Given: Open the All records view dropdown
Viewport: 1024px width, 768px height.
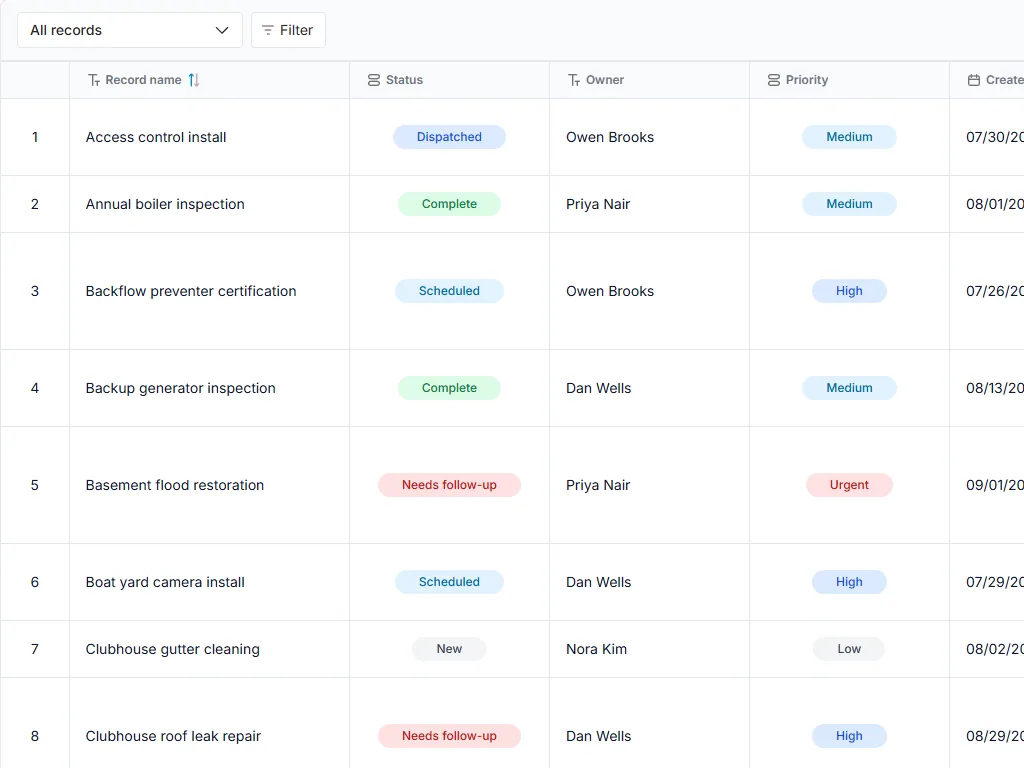Looking at the screenshot, I should point(129,30).
